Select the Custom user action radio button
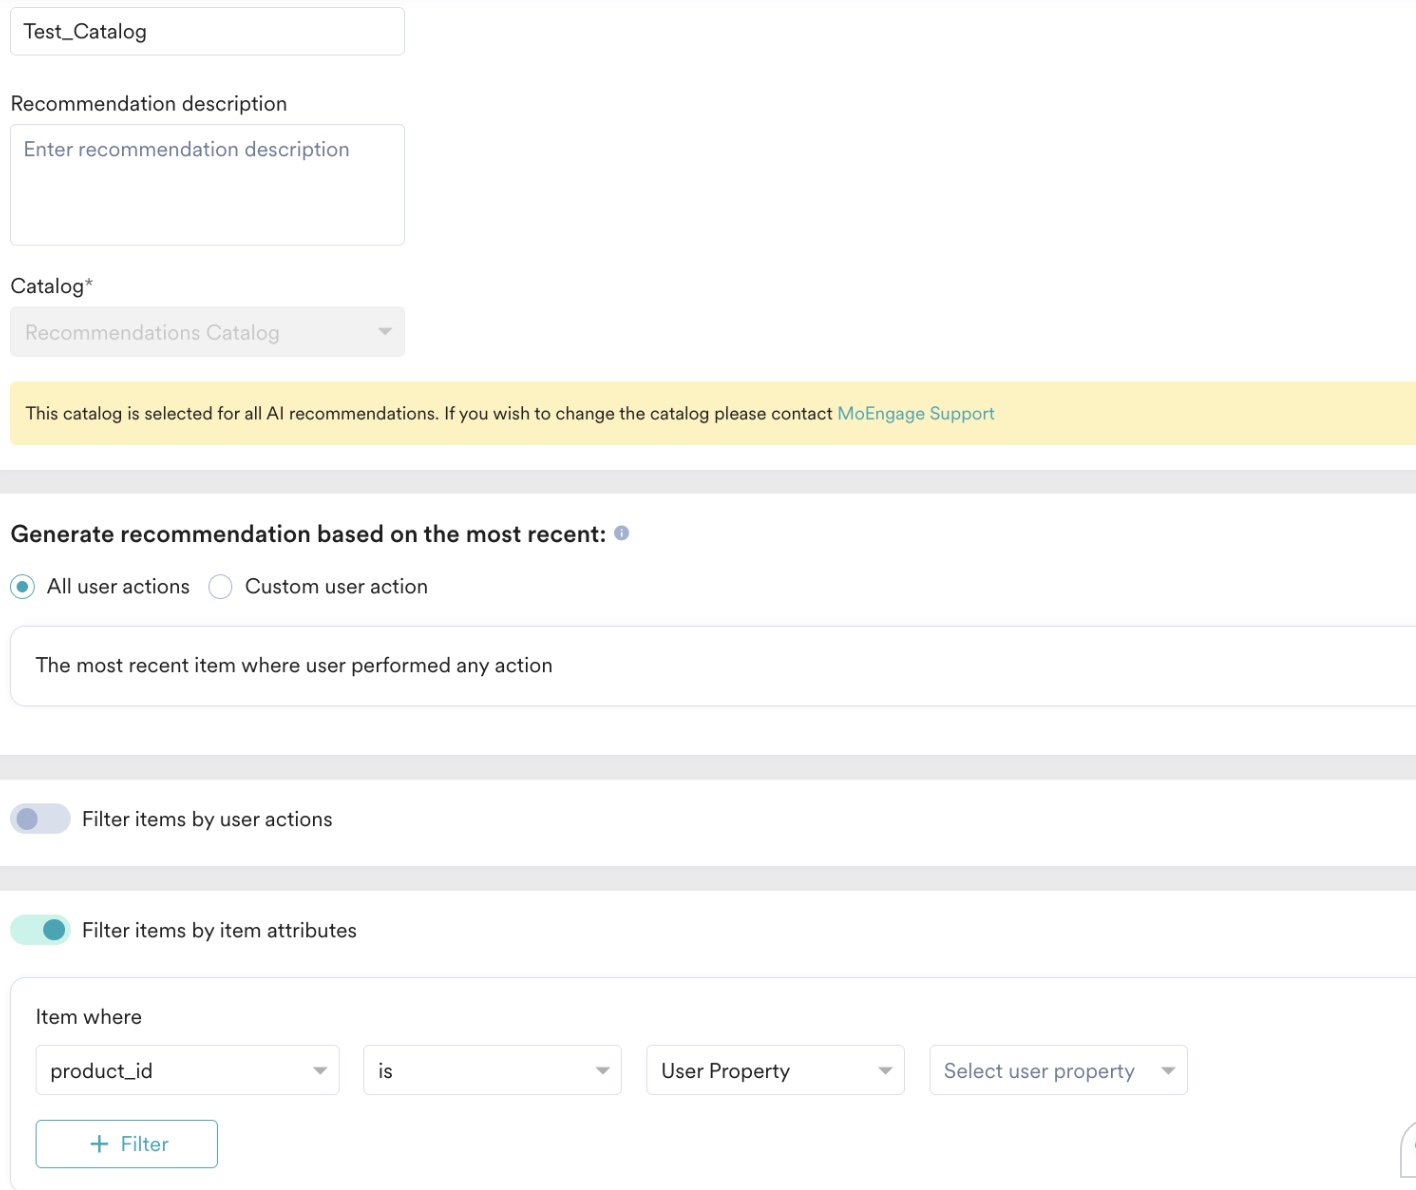 [220, 587]
